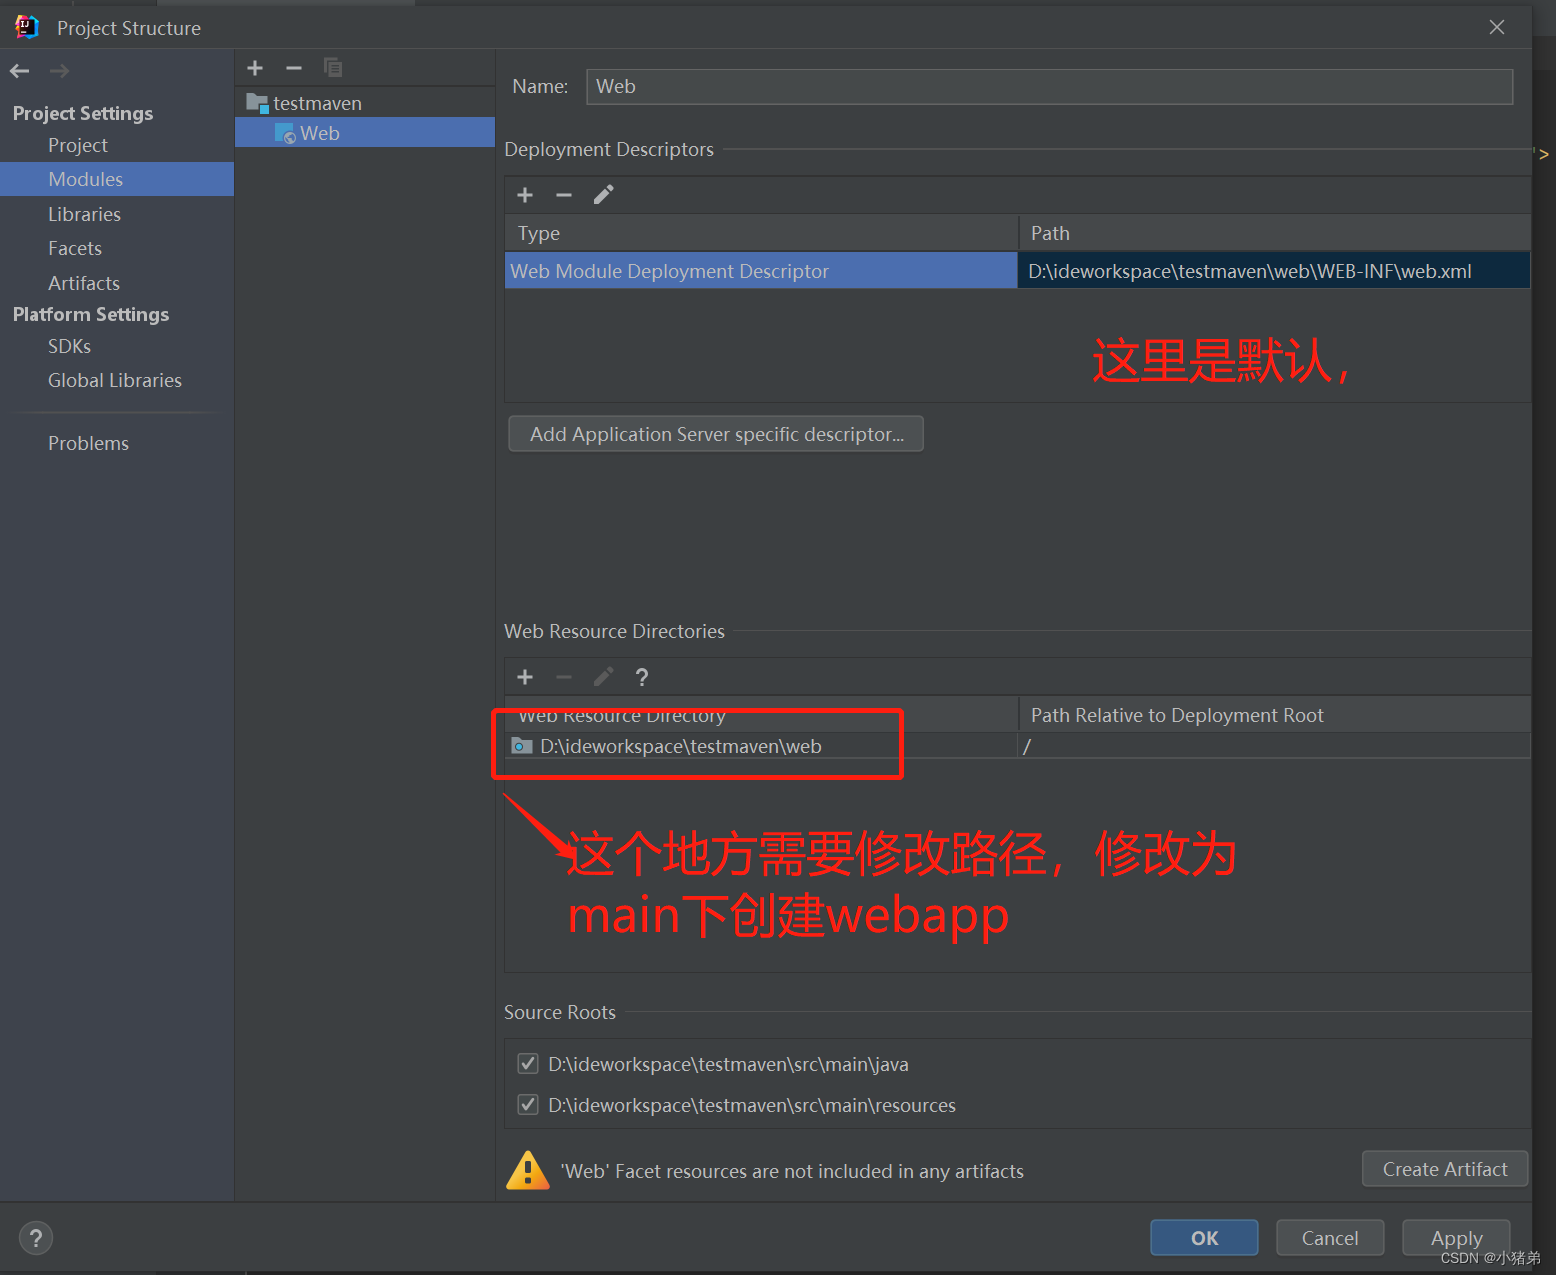Viewport: 1556px width, 1275px height.
Task: Confirm with the OK button
Action: [1204, 1238]
